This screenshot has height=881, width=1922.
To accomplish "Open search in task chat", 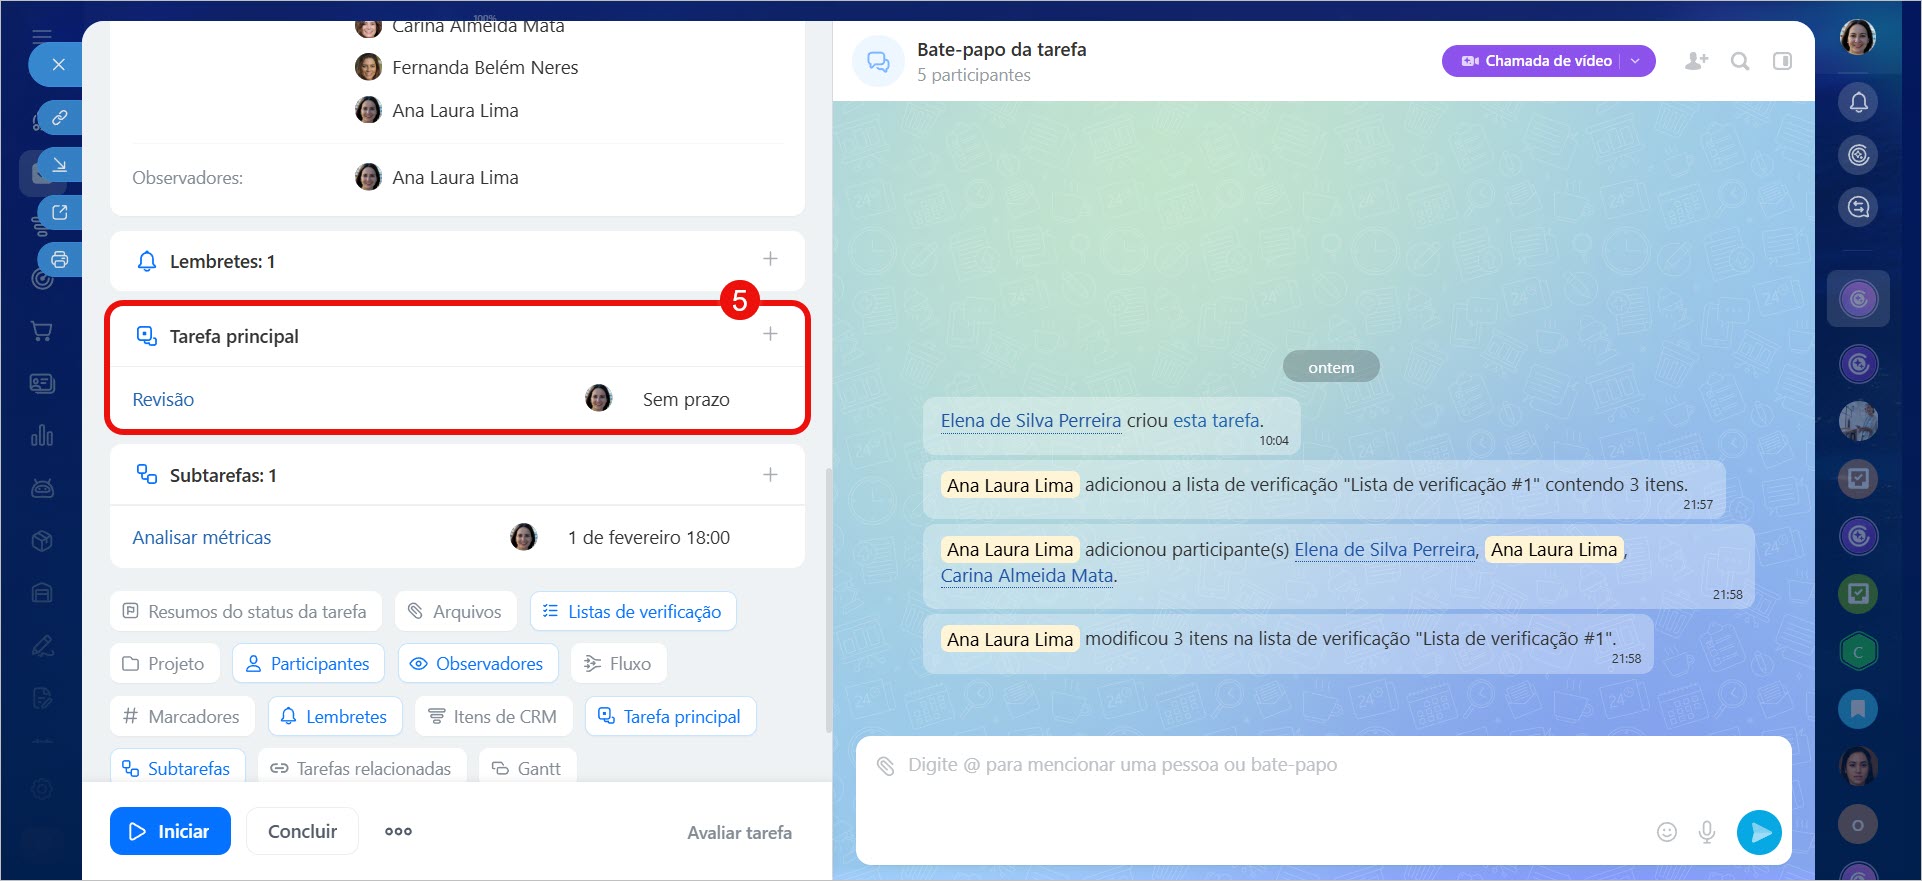I will tap(1740, 61).
